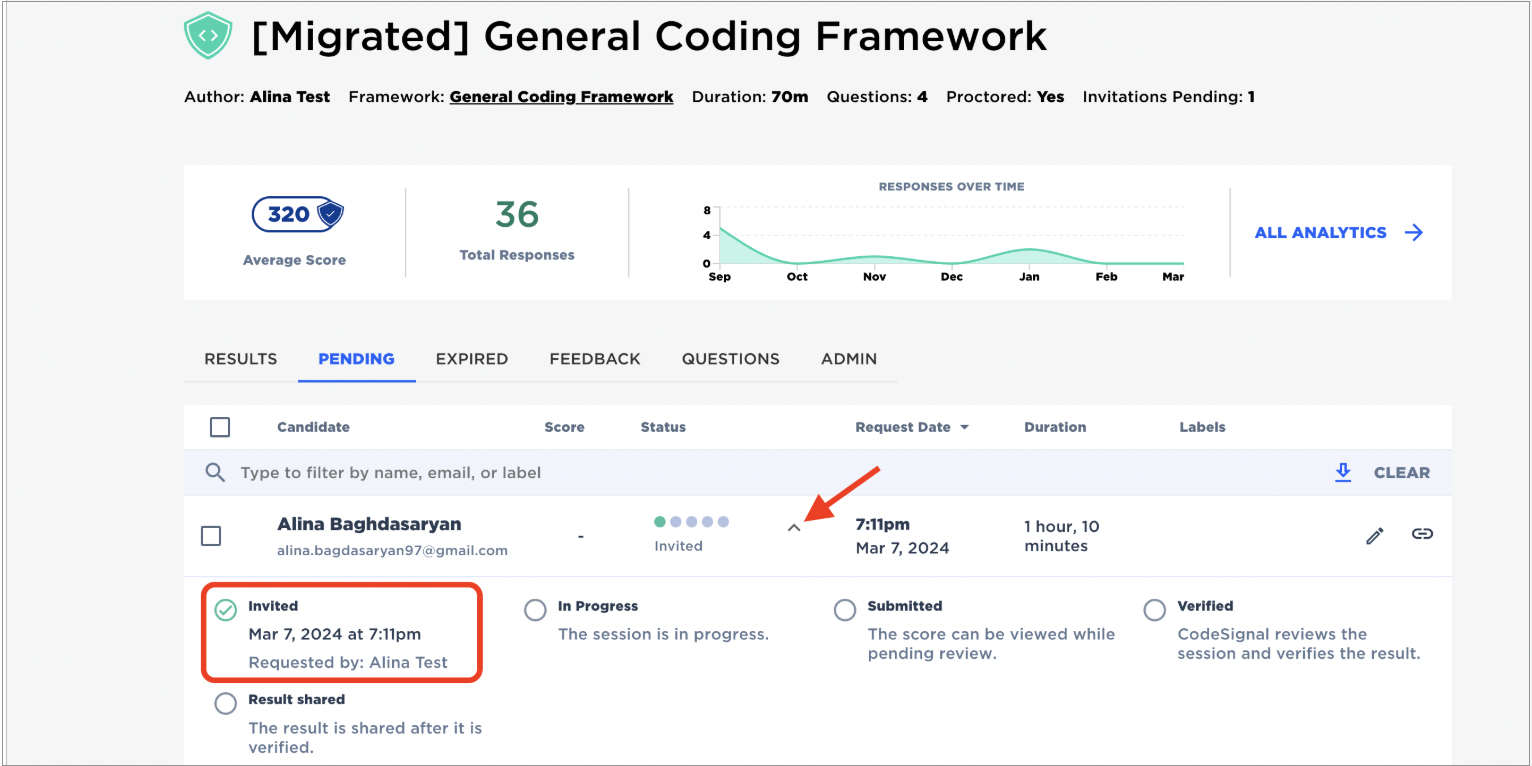Click the Verified stage circle
The image size is (1532, 766).
coord(1155,610)
